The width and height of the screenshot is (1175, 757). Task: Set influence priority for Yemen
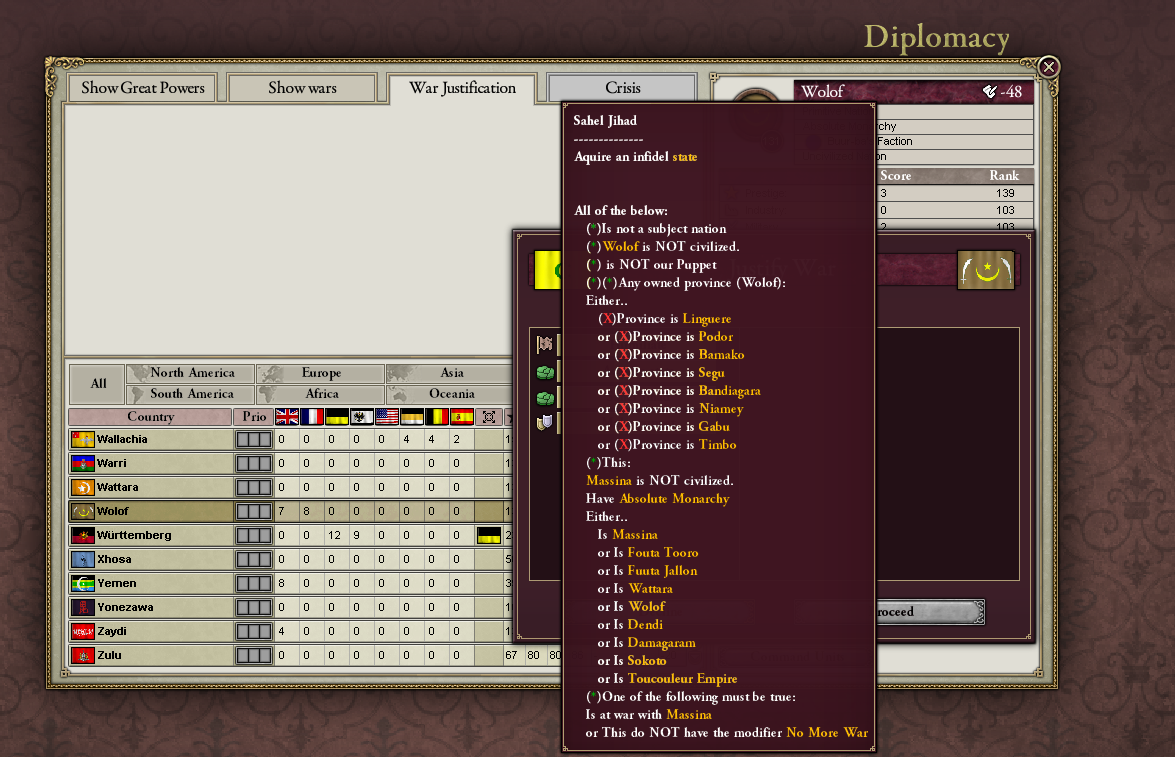click(252, 583)
